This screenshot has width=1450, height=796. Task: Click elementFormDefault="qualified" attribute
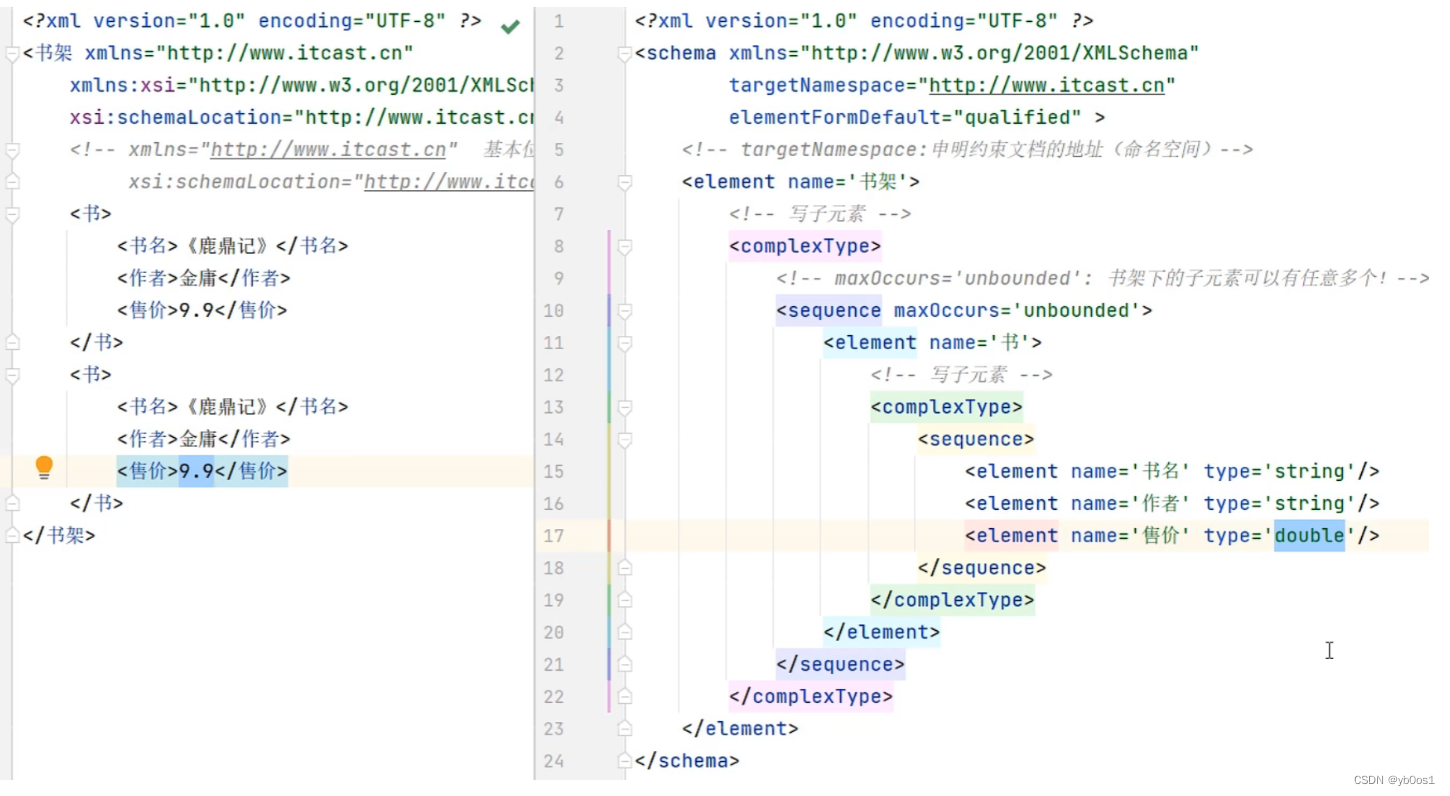pos(906,118)
